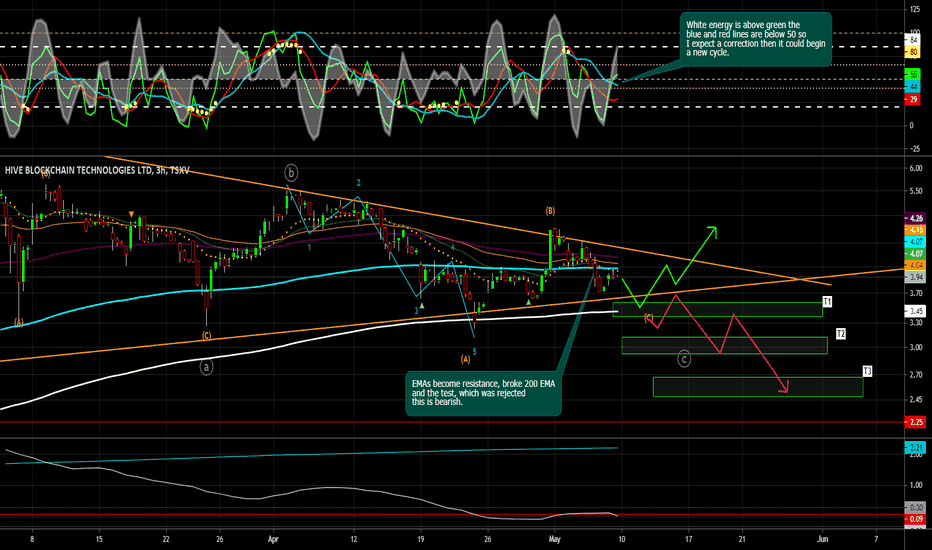Click the cyan wave number 4 label

453,247
